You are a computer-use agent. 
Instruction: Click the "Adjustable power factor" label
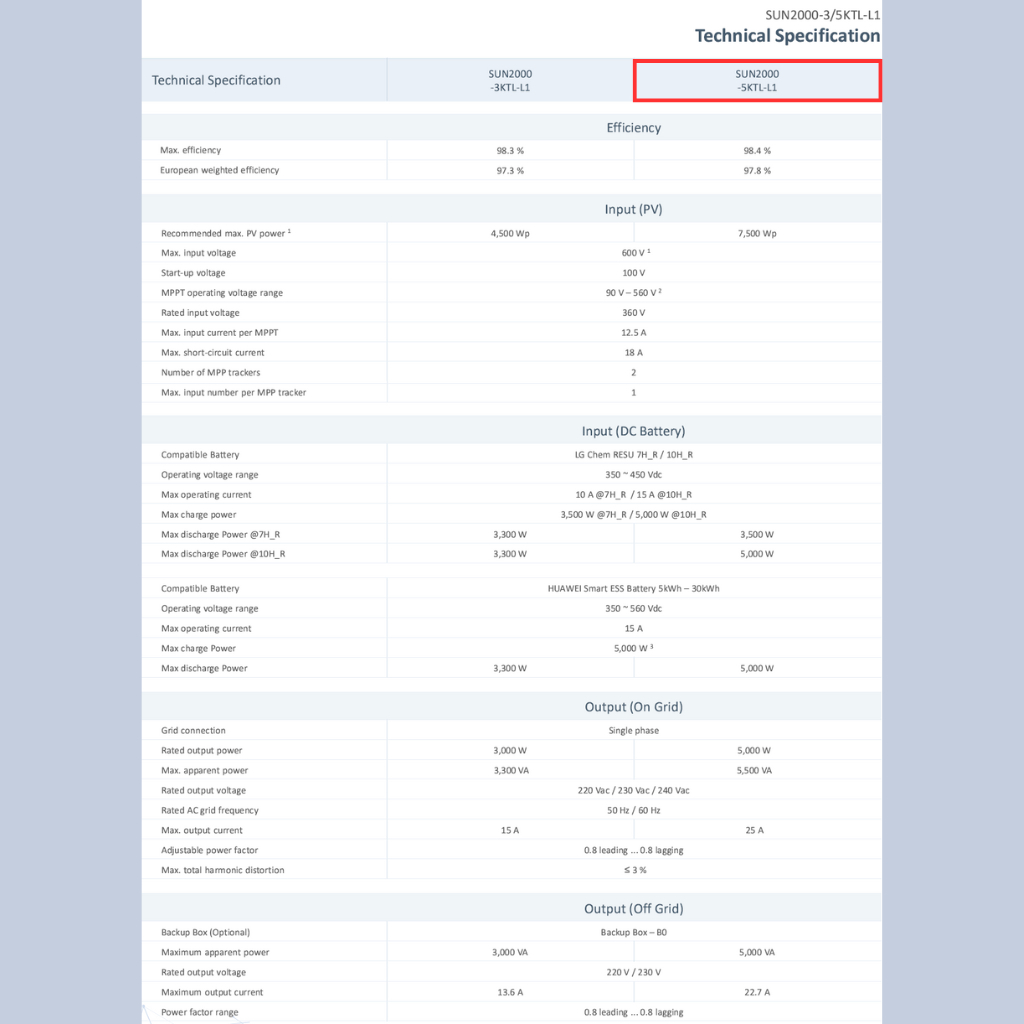coord(209,850)
